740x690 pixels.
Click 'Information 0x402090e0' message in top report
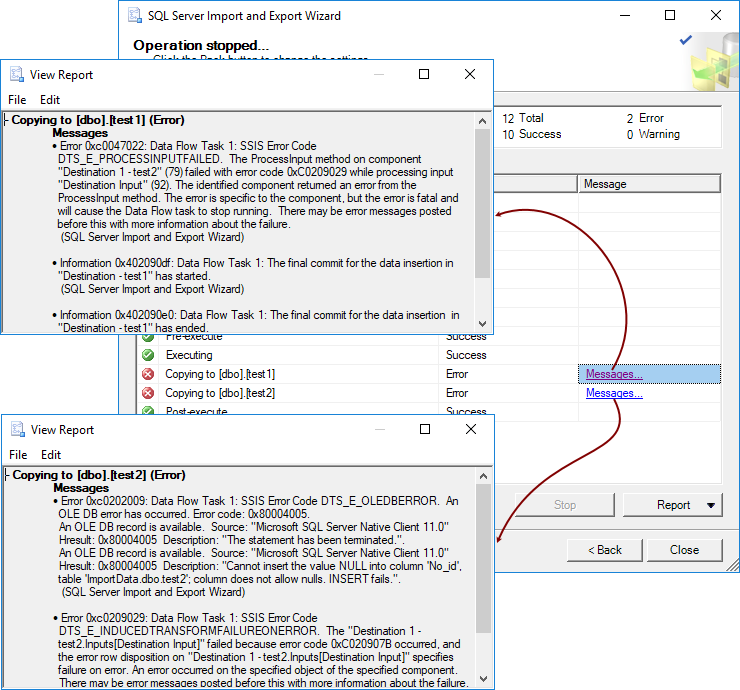point(256,321)
